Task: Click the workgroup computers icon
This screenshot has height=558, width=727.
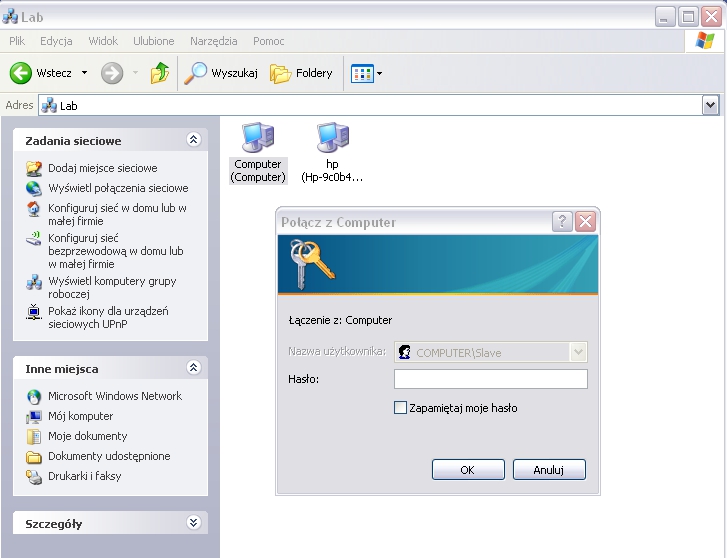Action: tap(34, 282)
